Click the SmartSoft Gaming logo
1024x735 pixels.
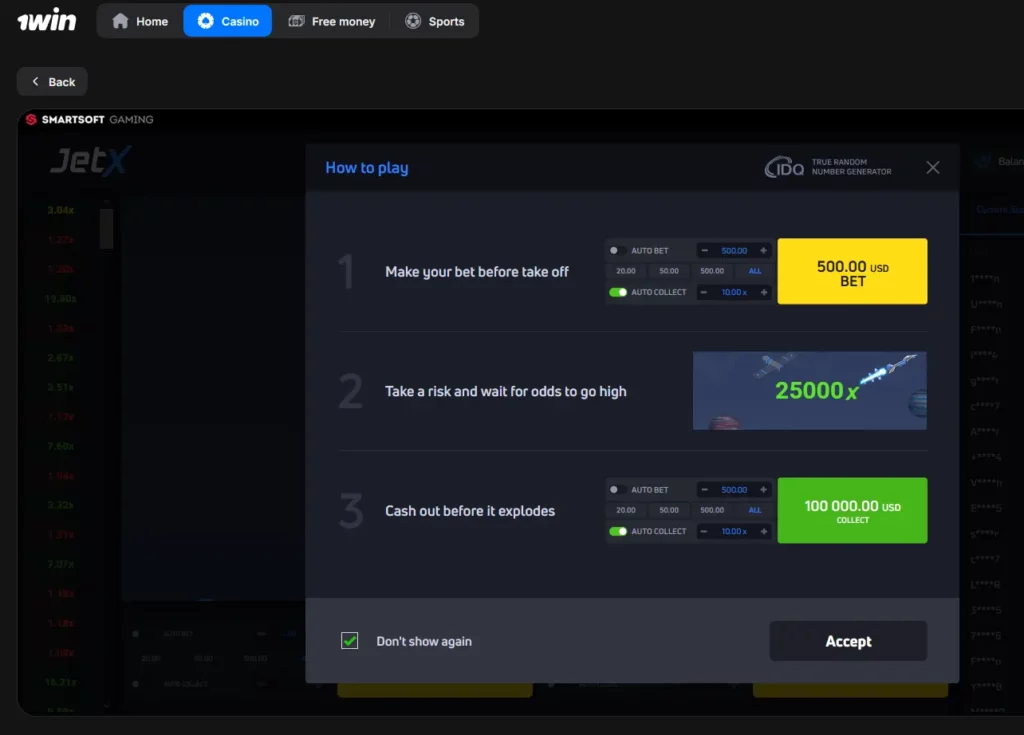(90, 120)
